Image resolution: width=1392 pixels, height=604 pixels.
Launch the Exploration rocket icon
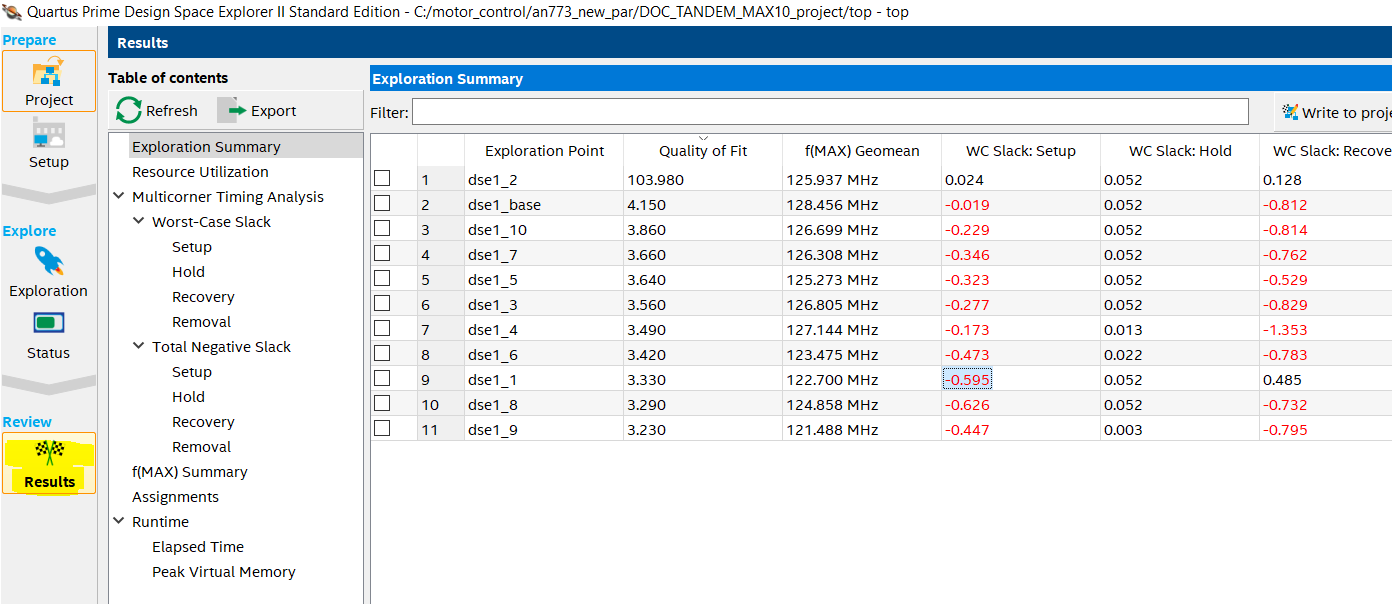[x=49, y=263]
